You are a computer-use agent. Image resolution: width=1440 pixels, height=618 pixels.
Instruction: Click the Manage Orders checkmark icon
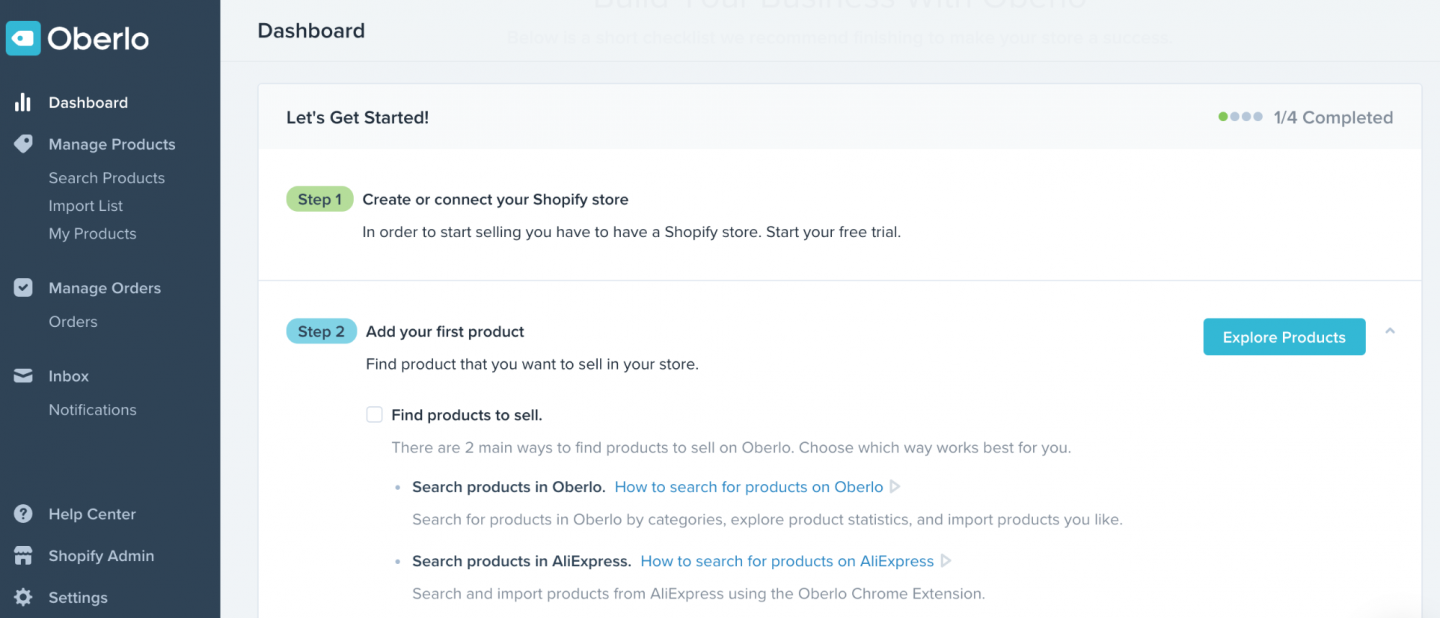pyautogui.click(x=22, y=288)
